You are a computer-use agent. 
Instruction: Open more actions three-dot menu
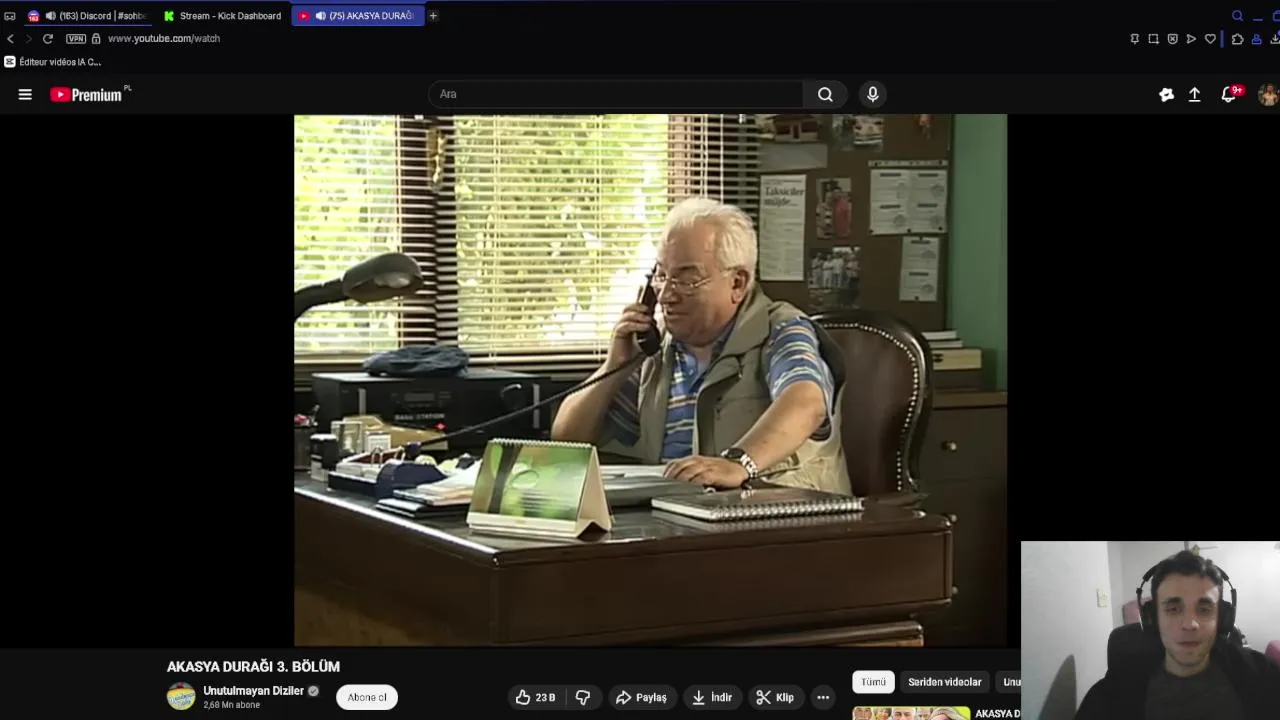tap(823, 697)
